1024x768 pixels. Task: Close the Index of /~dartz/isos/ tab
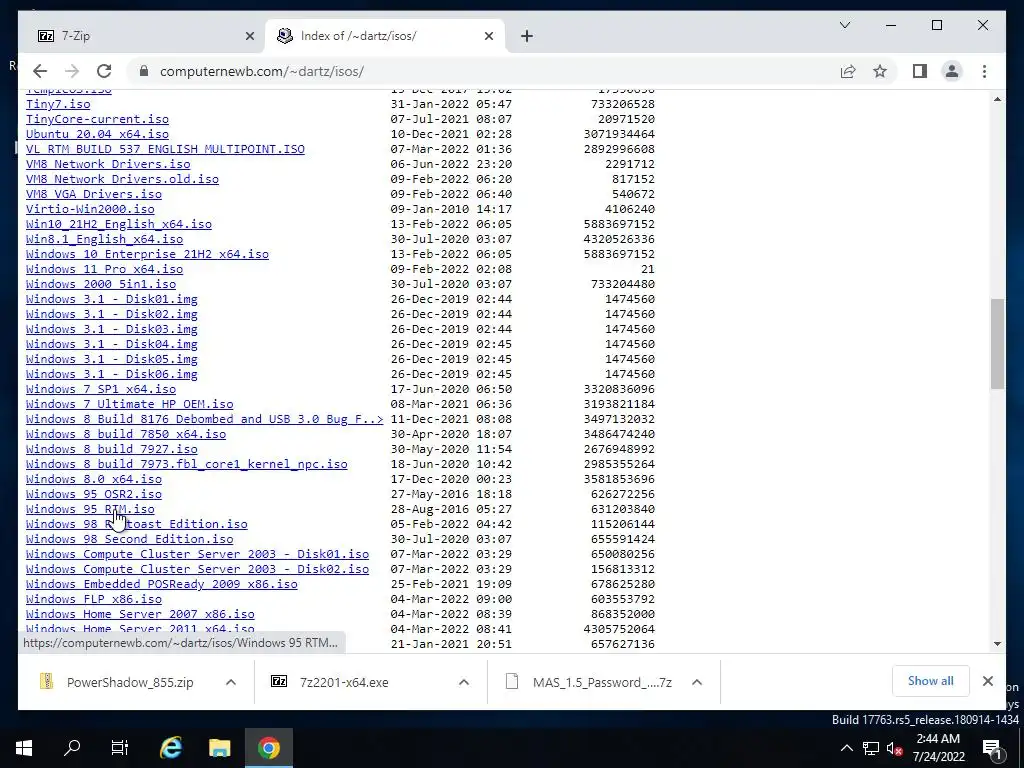(x=488, y=37)
